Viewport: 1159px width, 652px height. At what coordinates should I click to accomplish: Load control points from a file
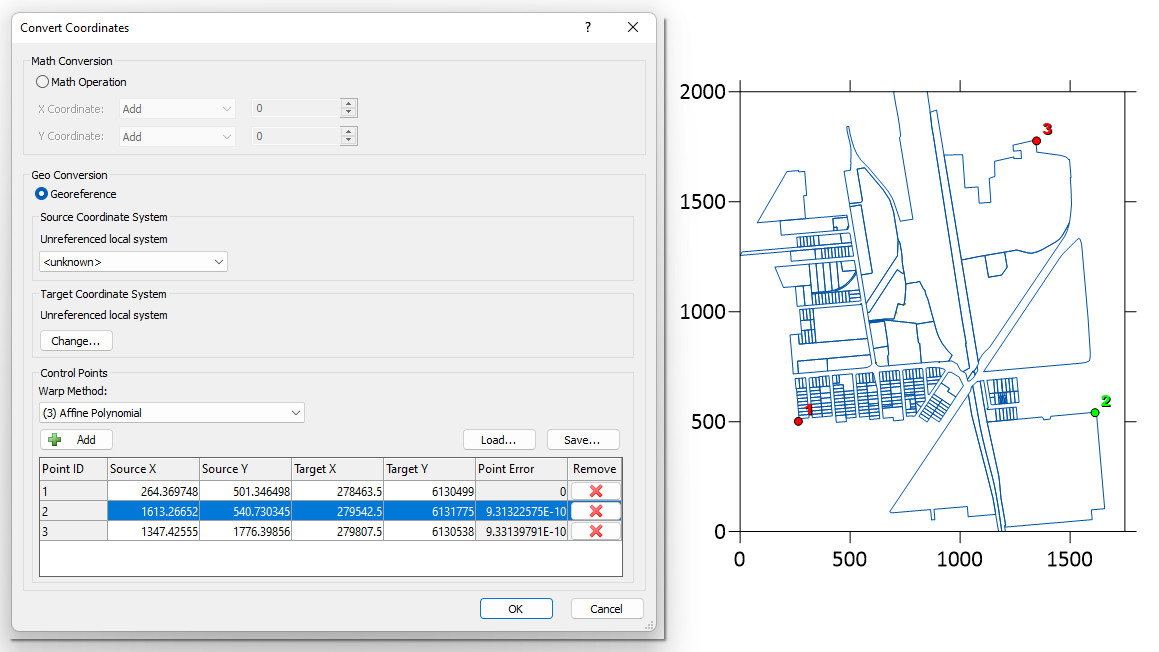499,439
